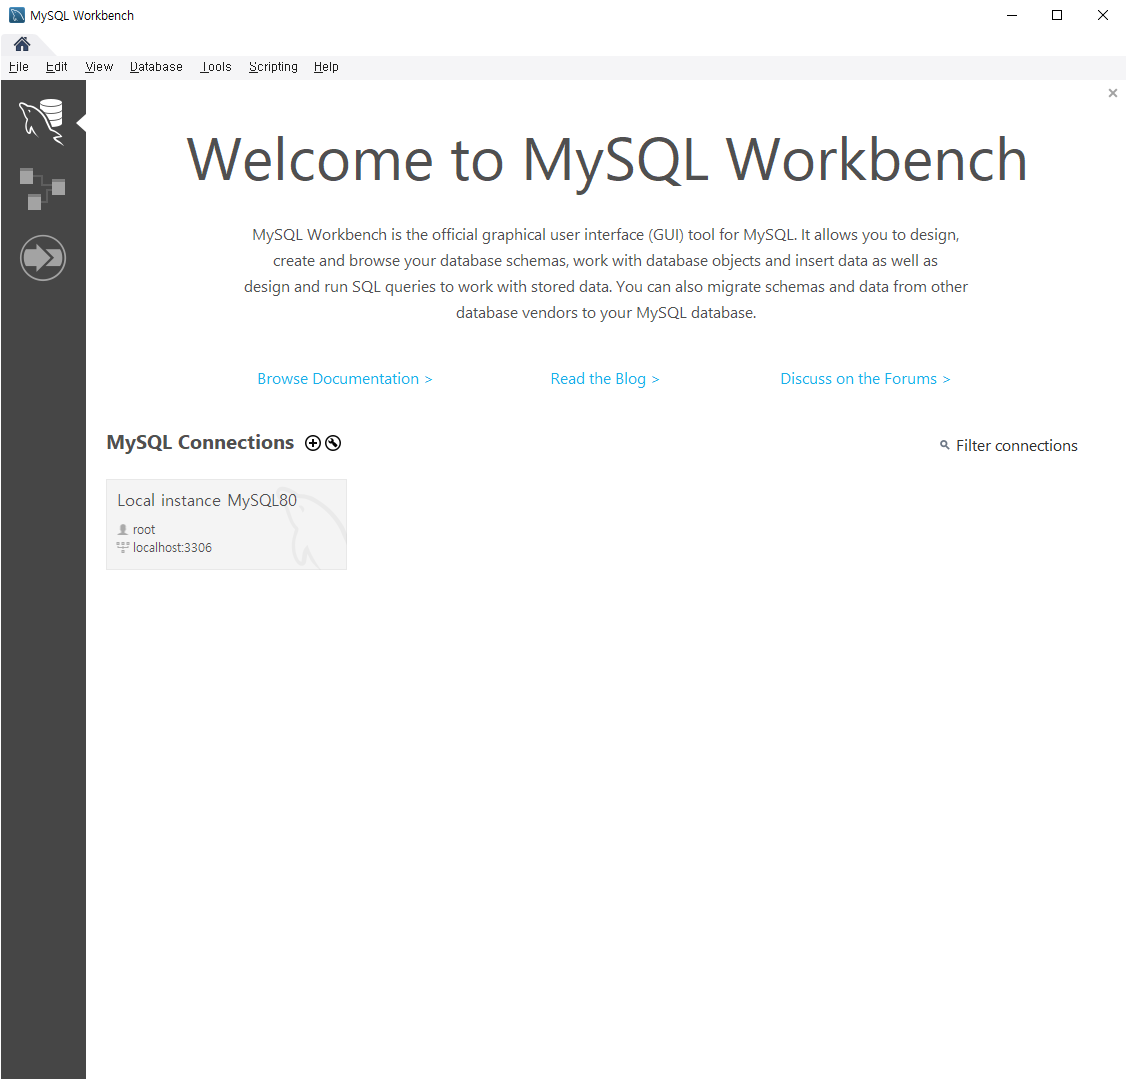
Task: Open the File menu
Action: [19, 67]
